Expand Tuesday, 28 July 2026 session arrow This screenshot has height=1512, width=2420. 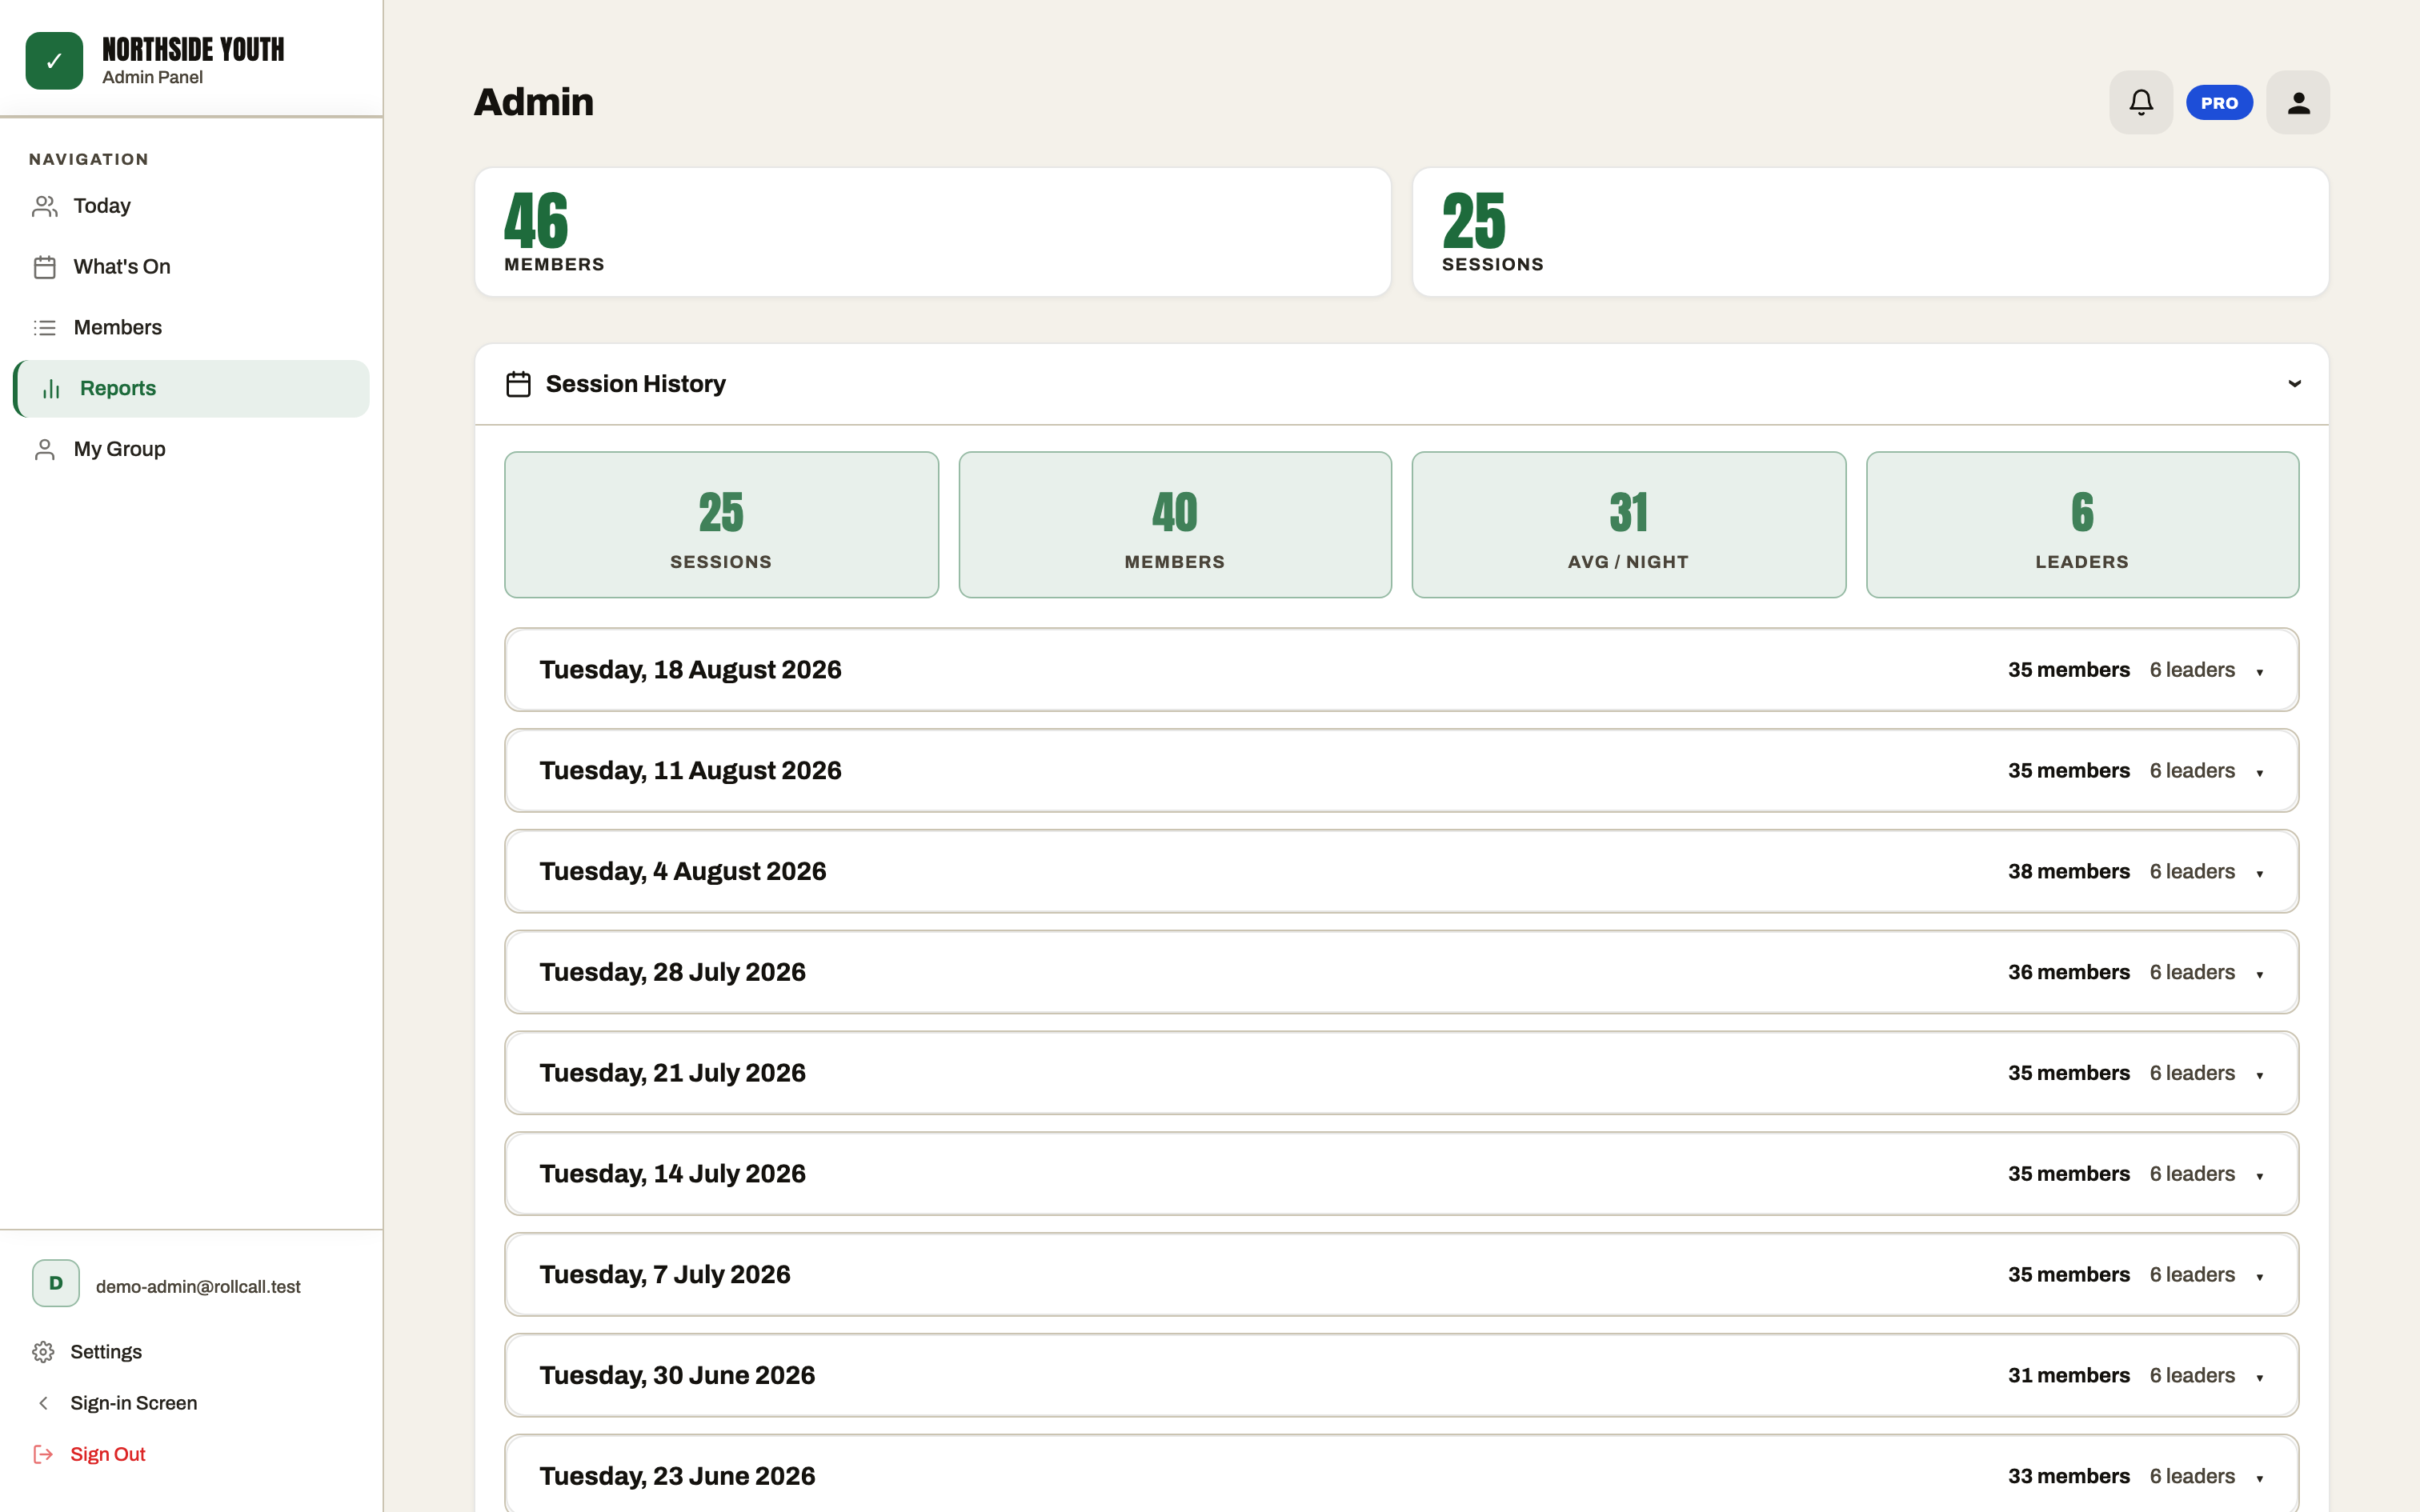click(x=2259, y=975)
